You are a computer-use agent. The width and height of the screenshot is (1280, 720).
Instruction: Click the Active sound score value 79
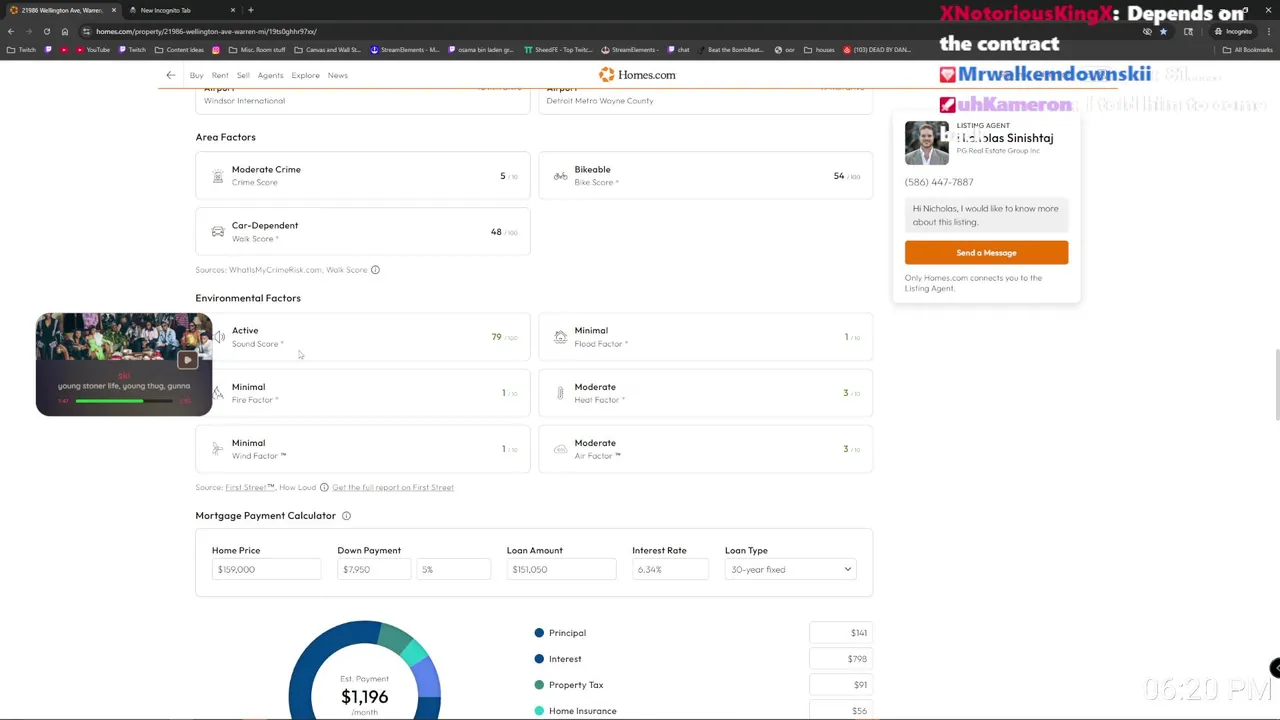(x=497, y=337)
